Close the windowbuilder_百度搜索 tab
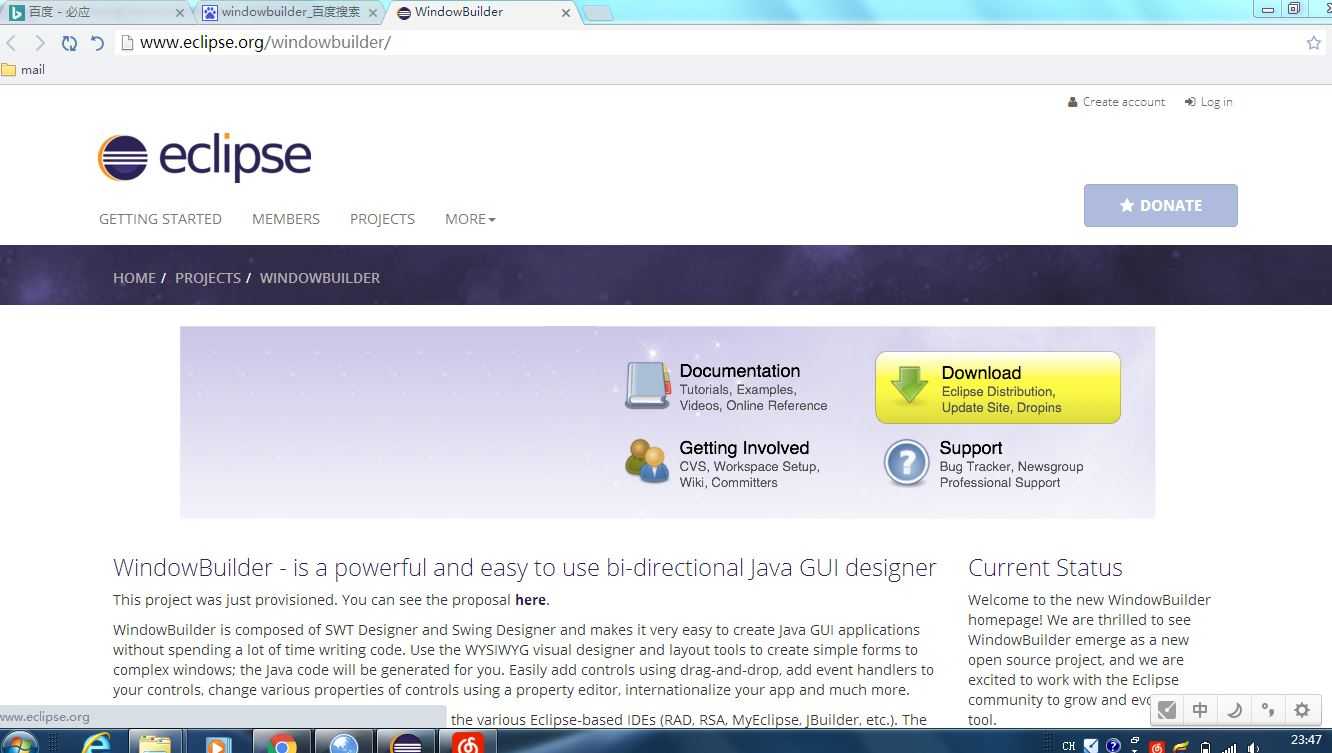 pyautogui.click(x=372, y=13)
